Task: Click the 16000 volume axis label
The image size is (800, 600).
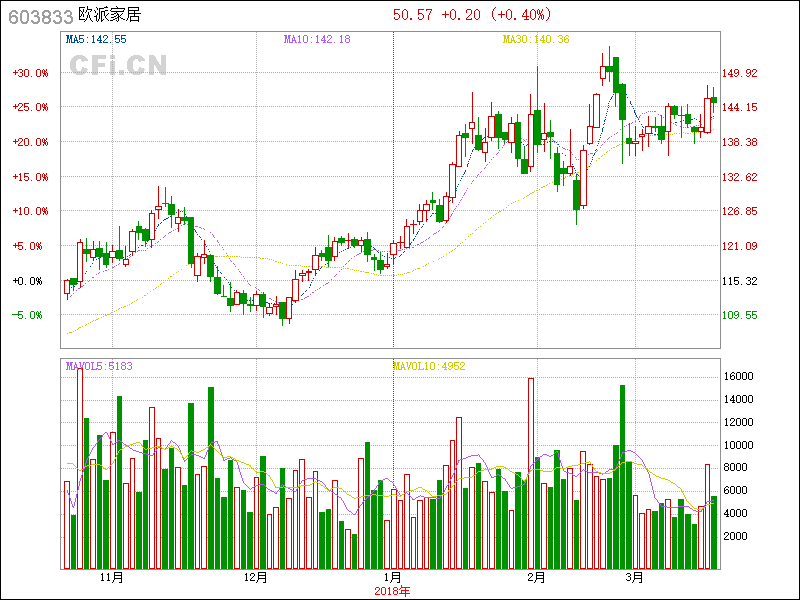Action: (739, 377)
